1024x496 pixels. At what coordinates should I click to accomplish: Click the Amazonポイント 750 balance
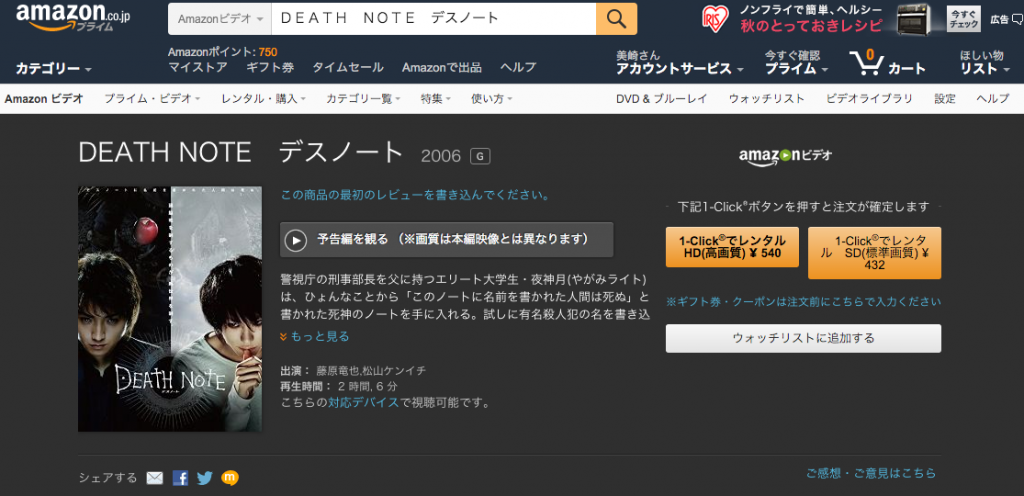223,52
